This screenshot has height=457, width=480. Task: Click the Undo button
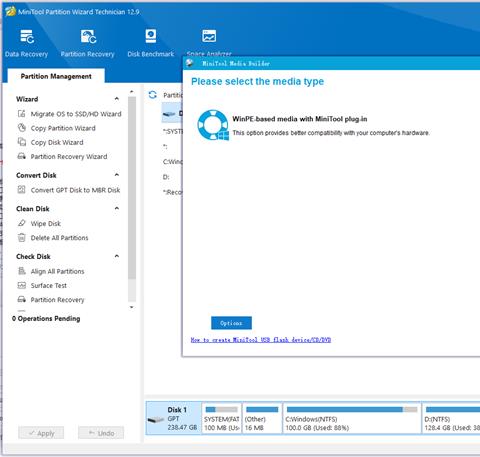tap(101, 433)
